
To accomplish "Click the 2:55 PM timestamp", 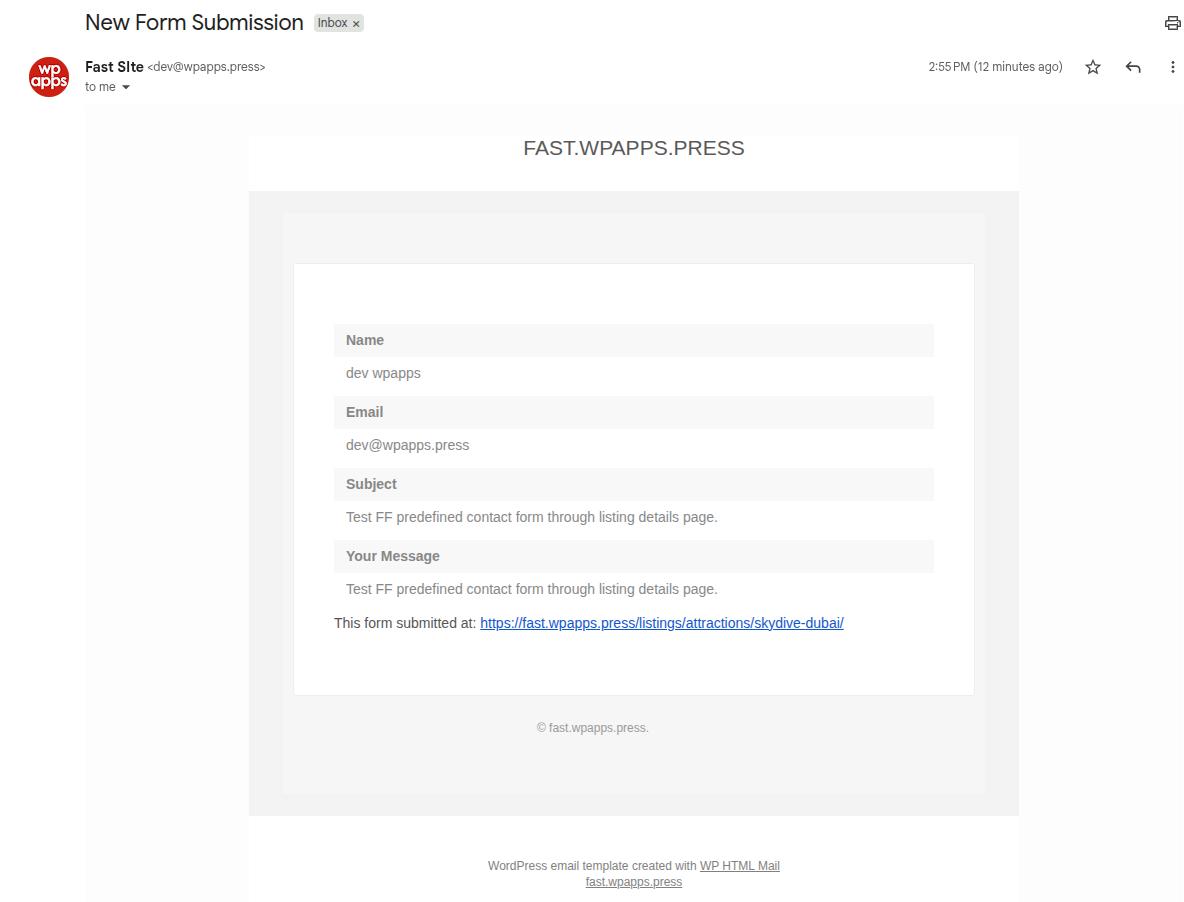I will coord(995,67).
